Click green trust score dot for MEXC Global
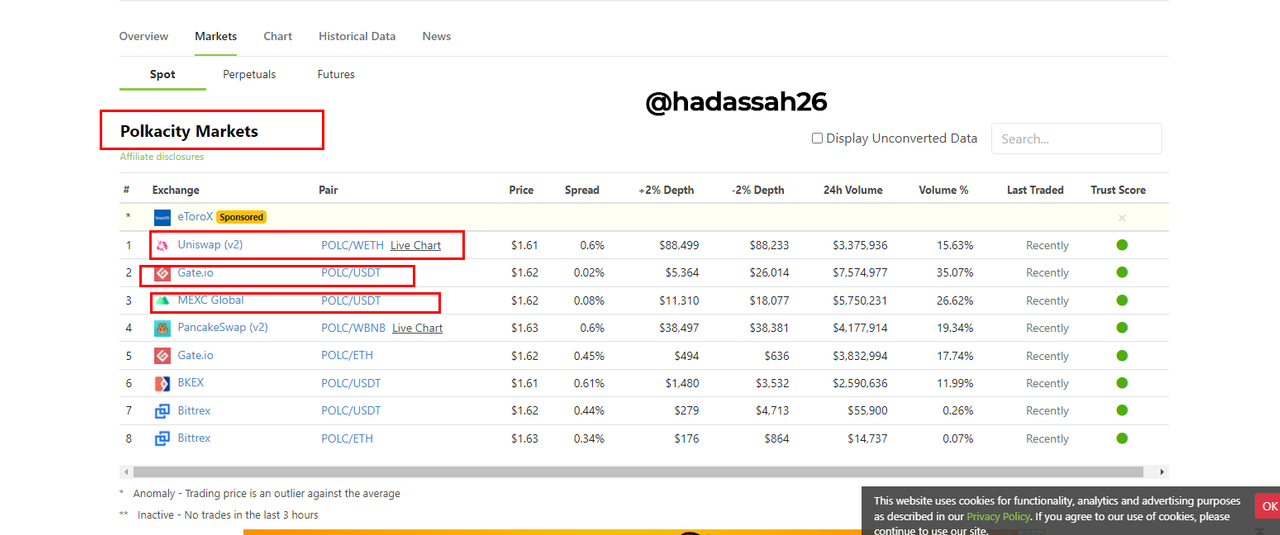 1122,300
